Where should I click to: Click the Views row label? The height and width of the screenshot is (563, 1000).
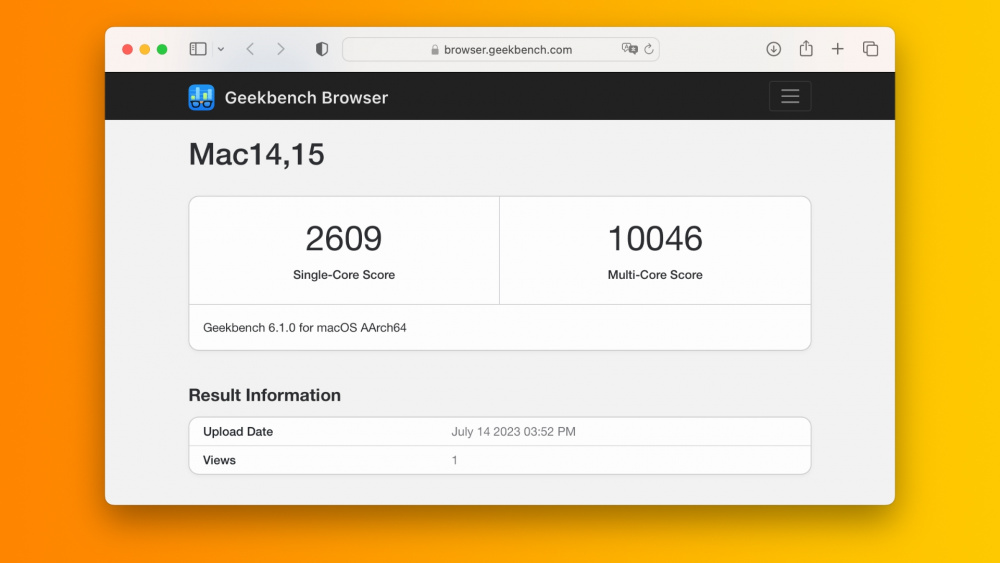point(219,460)
